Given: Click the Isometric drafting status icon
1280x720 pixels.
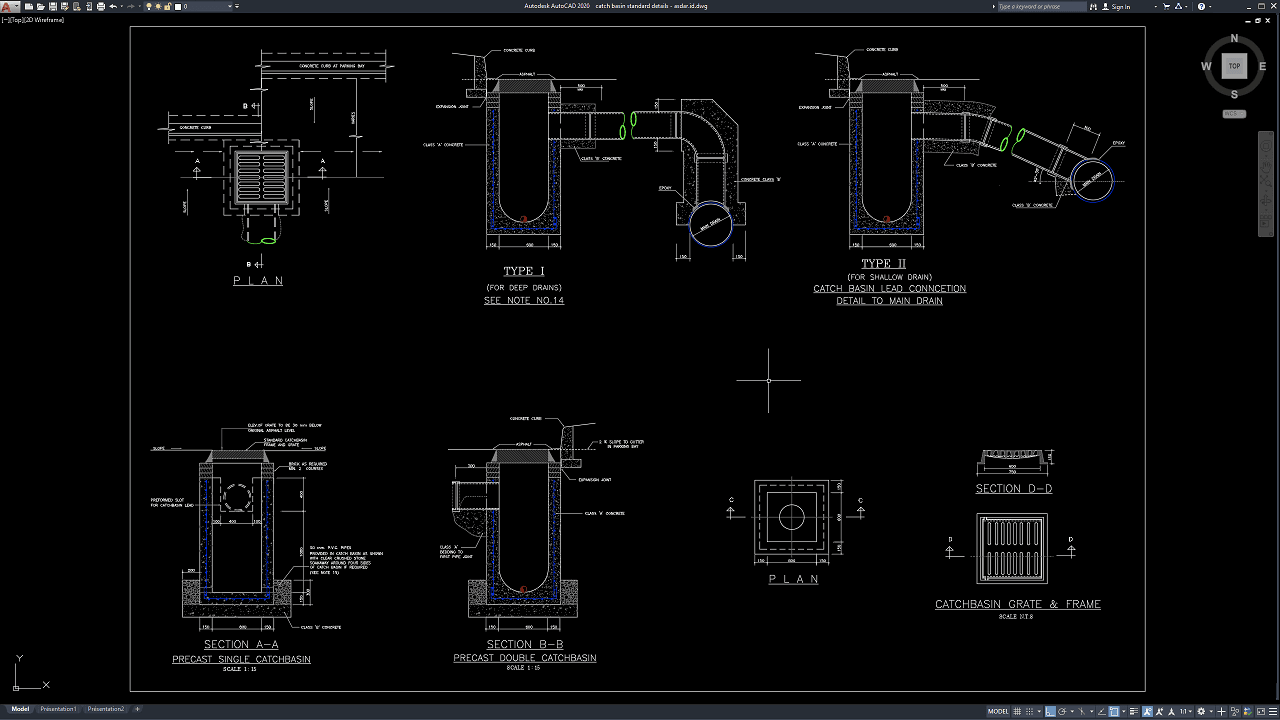Looking at the screenshot, I should point(1082,711).
